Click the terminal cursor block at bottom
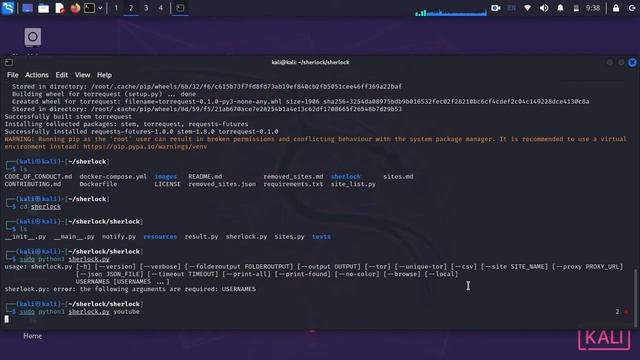 click(7, 319)
